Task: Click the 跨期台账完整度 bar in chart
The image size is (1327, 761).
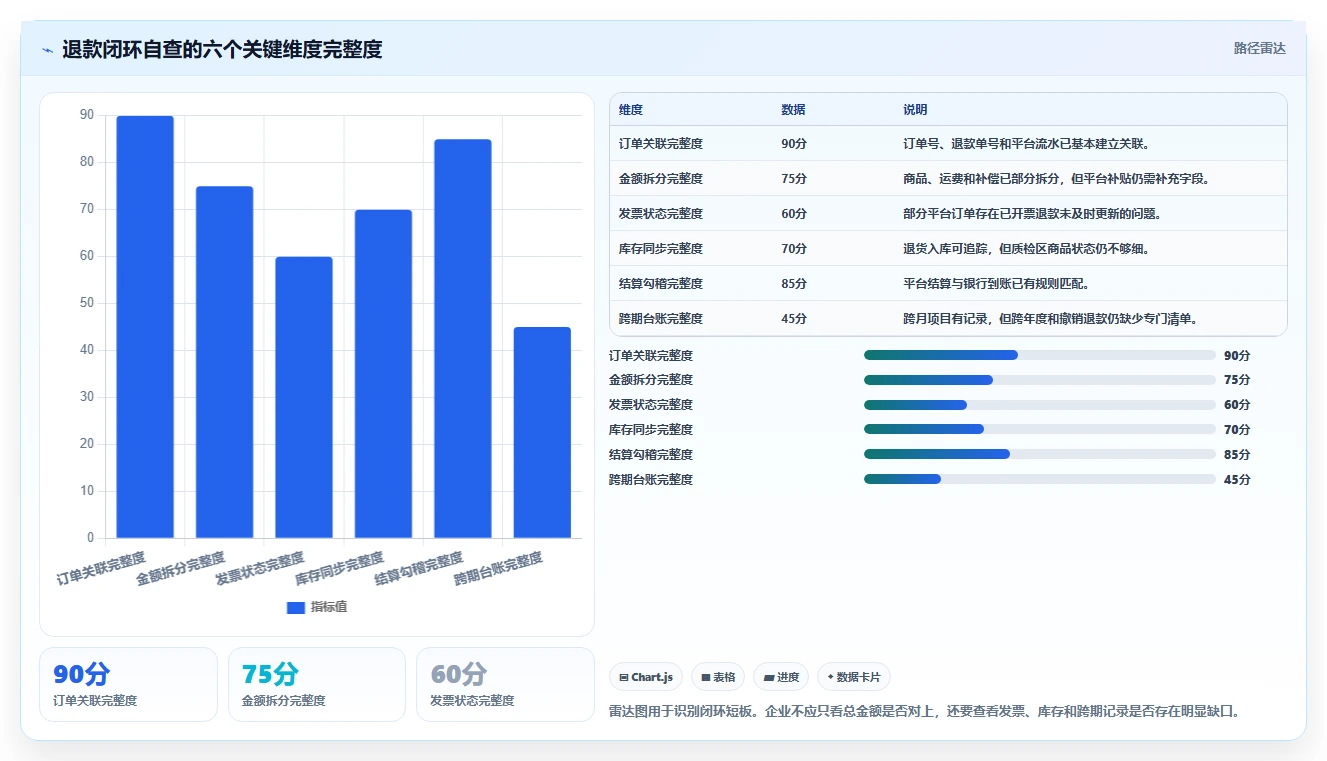Action: [x=542, y=432]
